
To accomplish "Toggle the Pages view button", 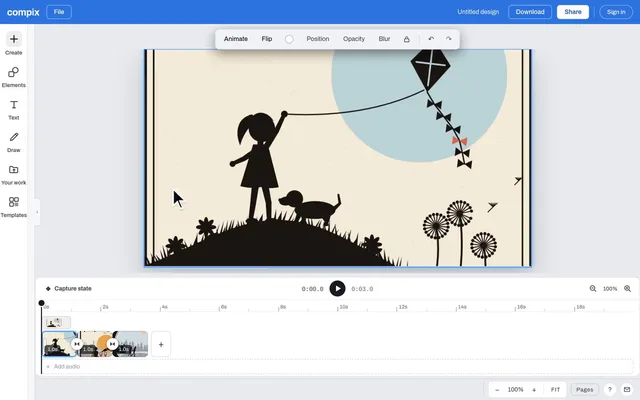I will coord(584,390).
